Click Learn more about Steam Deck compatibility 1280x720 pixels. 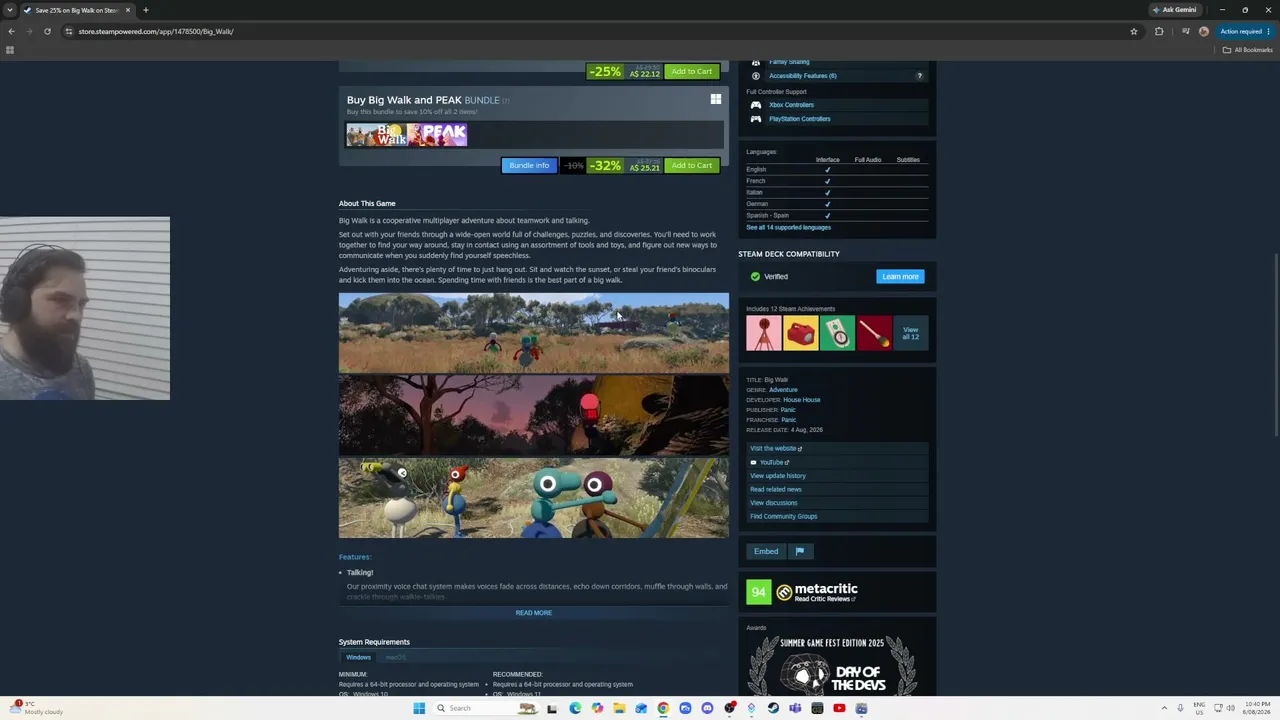click(900, 277)
